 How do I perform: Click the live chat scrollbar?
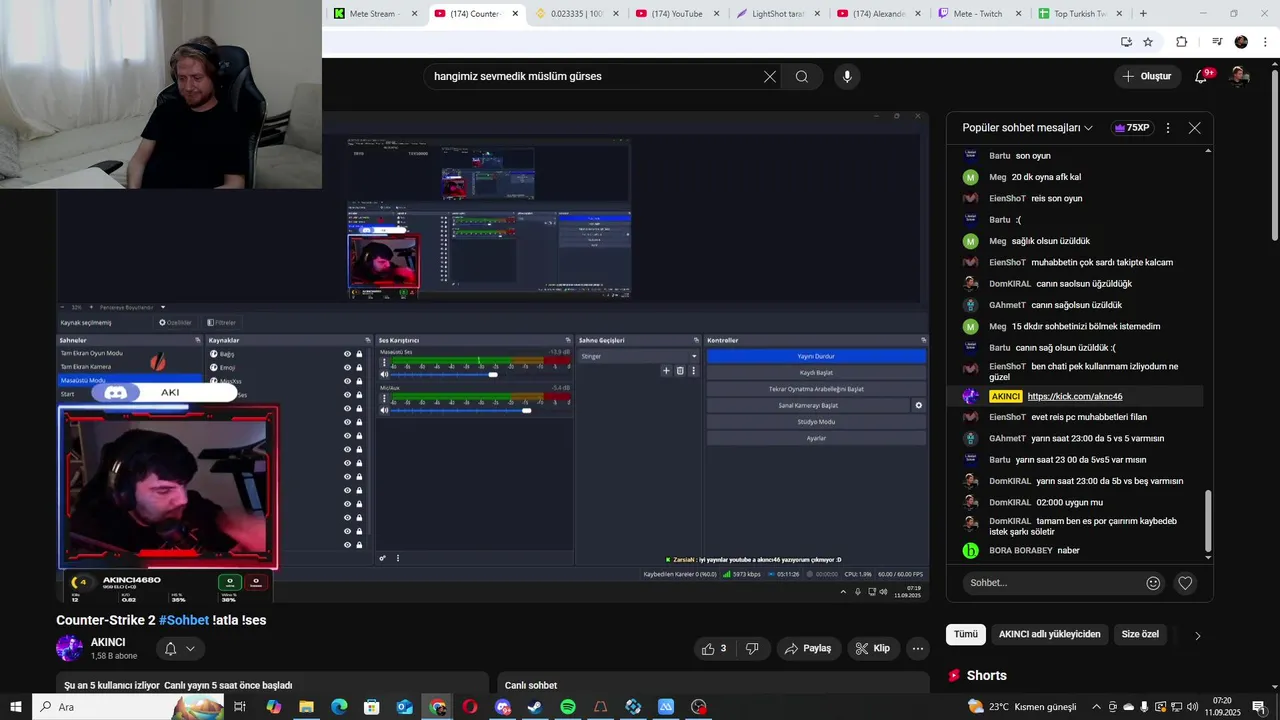pyautogui.click(x=1208, y=520)
